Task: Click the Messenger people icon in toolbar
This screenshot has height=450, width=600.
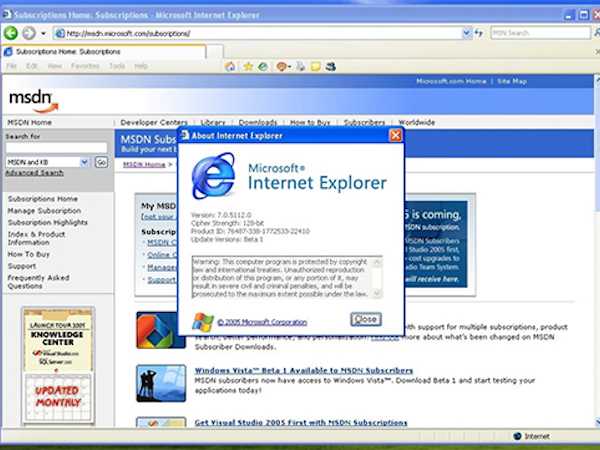Action: [331, 67]
